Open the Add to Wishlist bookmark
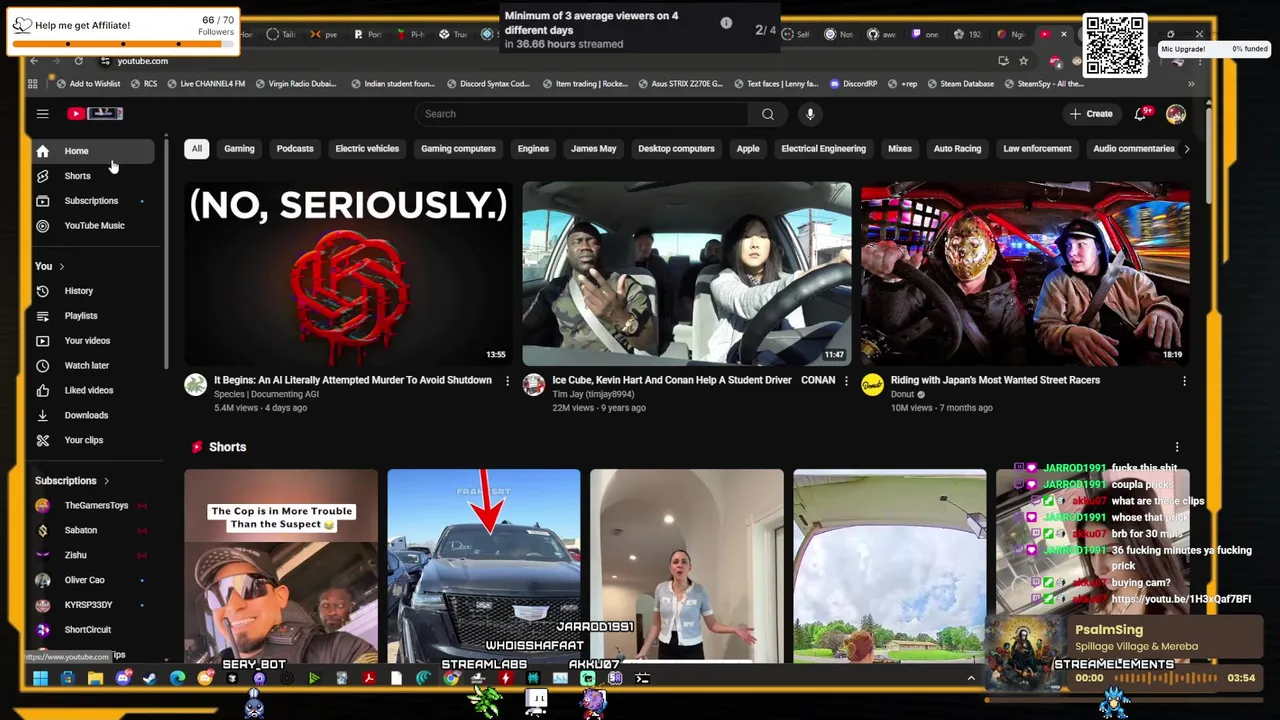Viewport: 1280px width, 720px height. coord(88,84)
